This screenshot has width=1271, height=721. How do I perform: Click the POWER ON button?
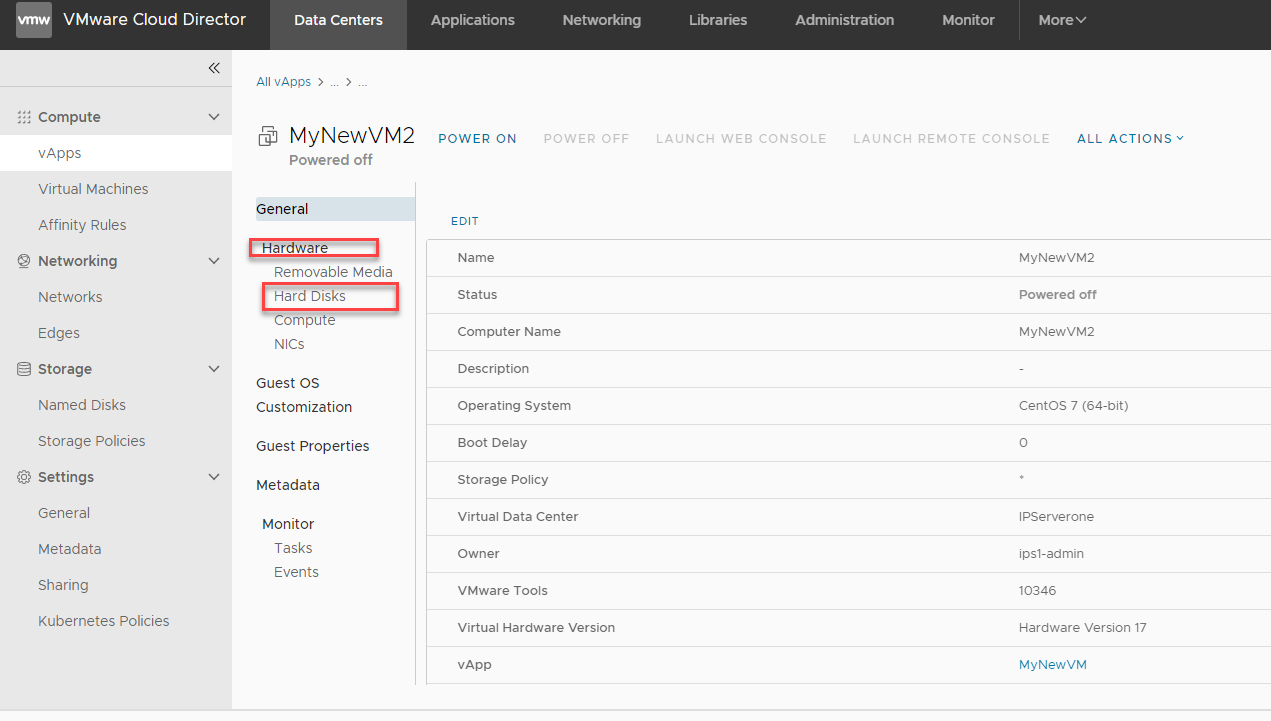pyautogui.click(x=477, y=139)
